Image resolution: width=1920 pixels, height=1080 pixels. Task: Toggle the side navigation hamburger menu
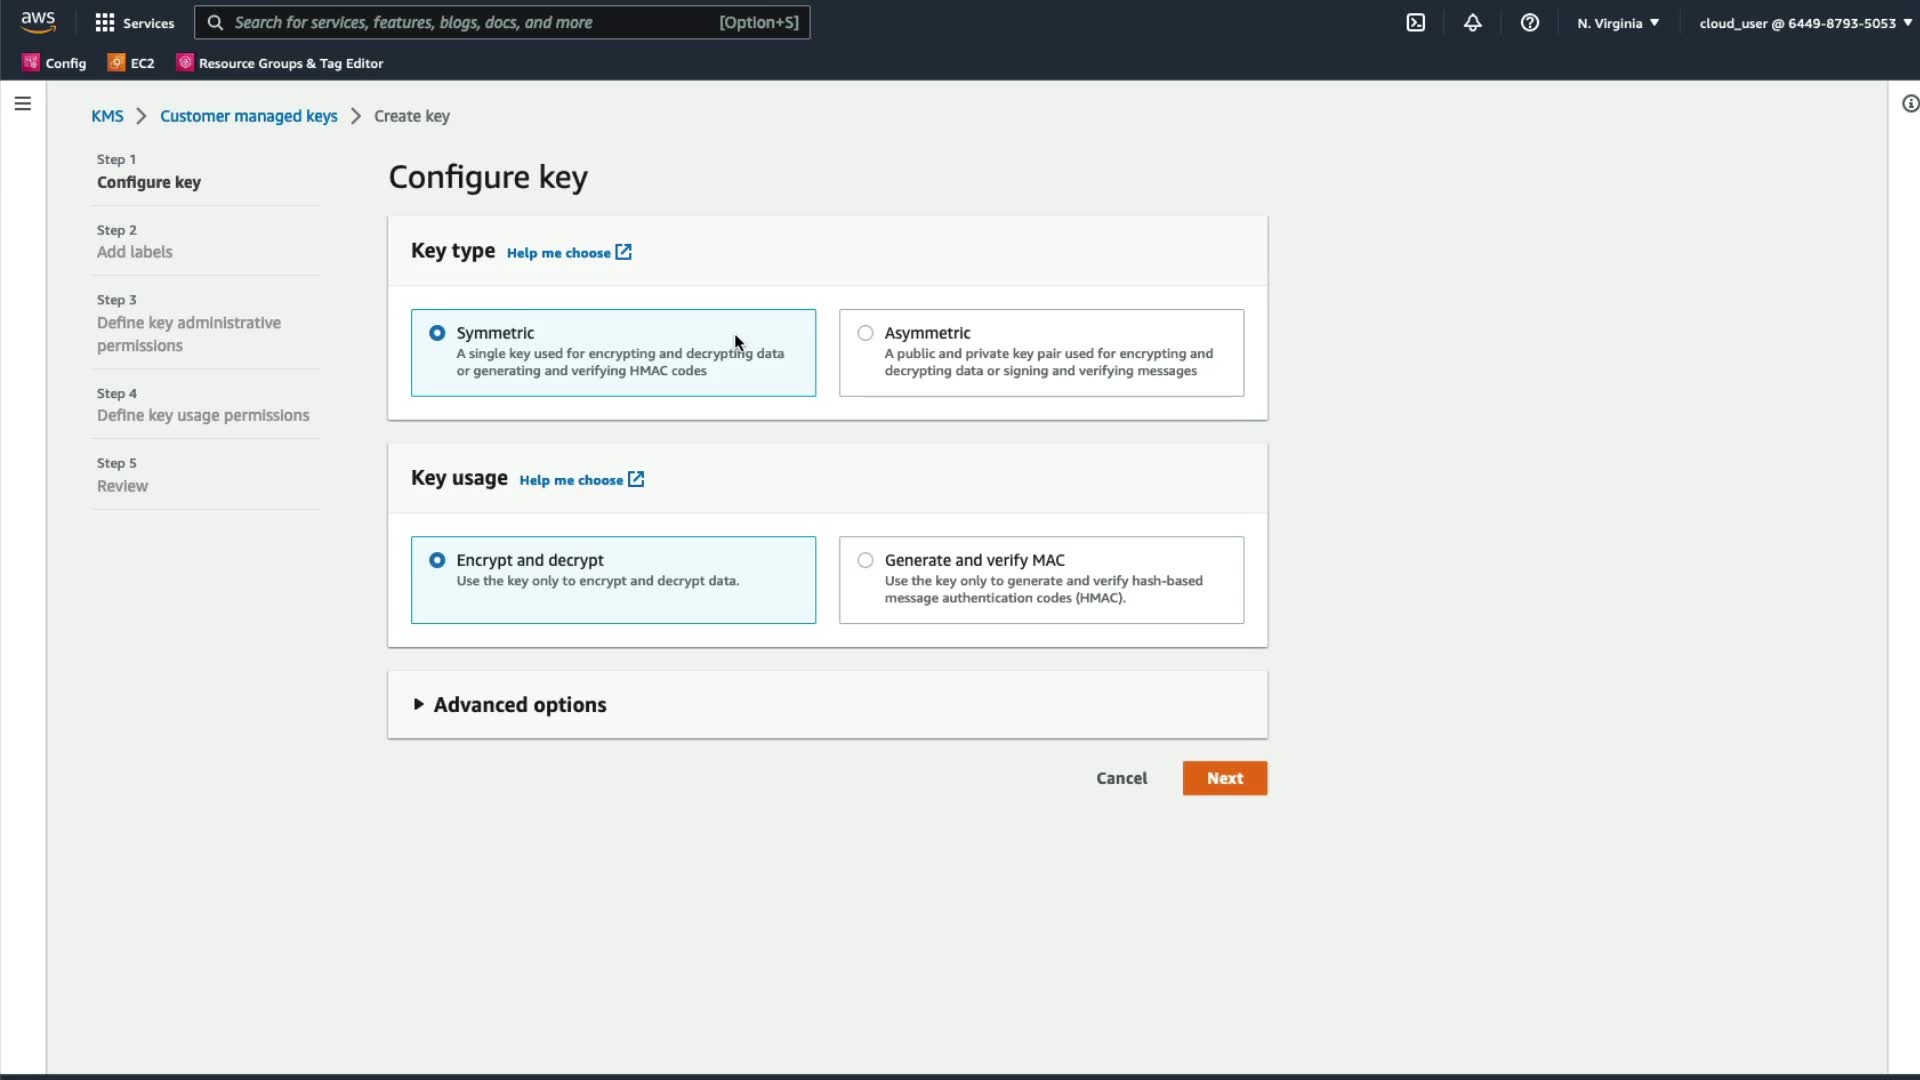tap(22, 103)
